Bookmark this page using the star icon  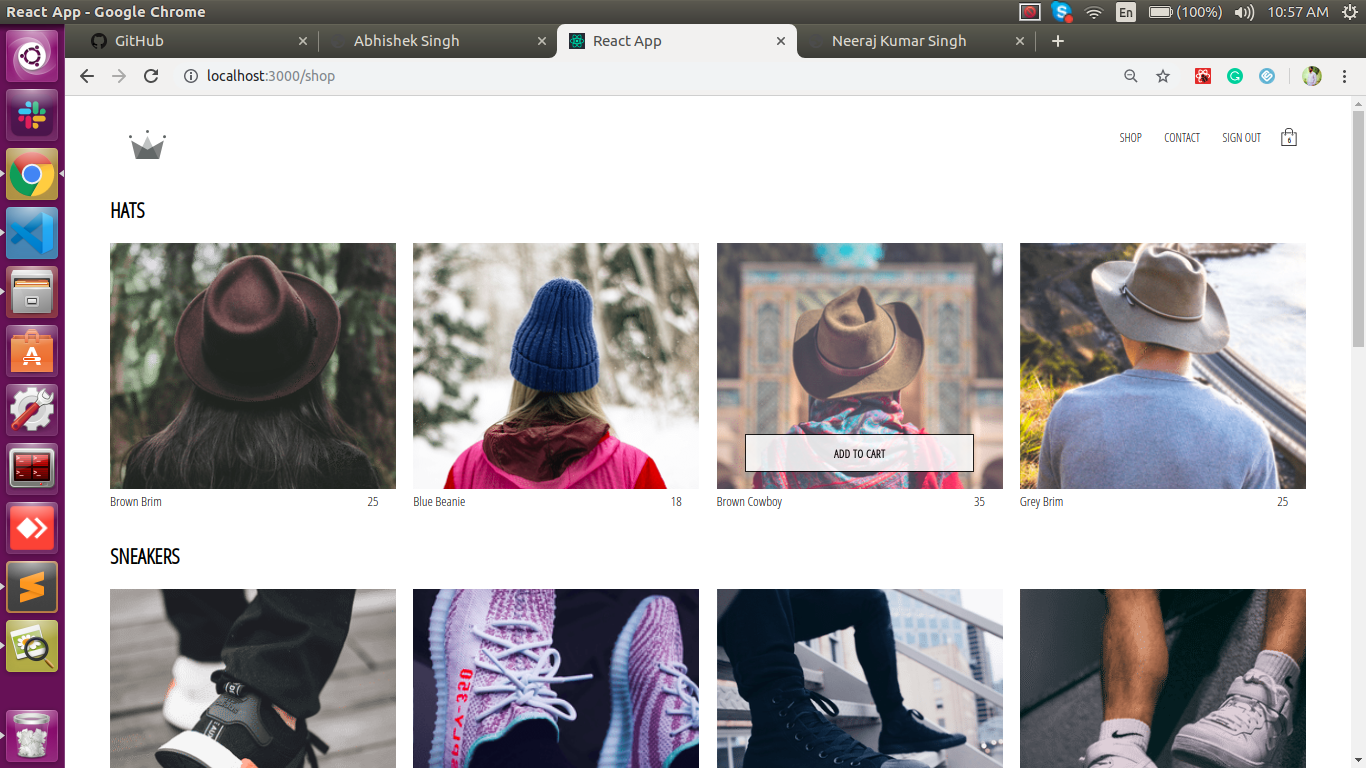click(x=1163, y=76)
